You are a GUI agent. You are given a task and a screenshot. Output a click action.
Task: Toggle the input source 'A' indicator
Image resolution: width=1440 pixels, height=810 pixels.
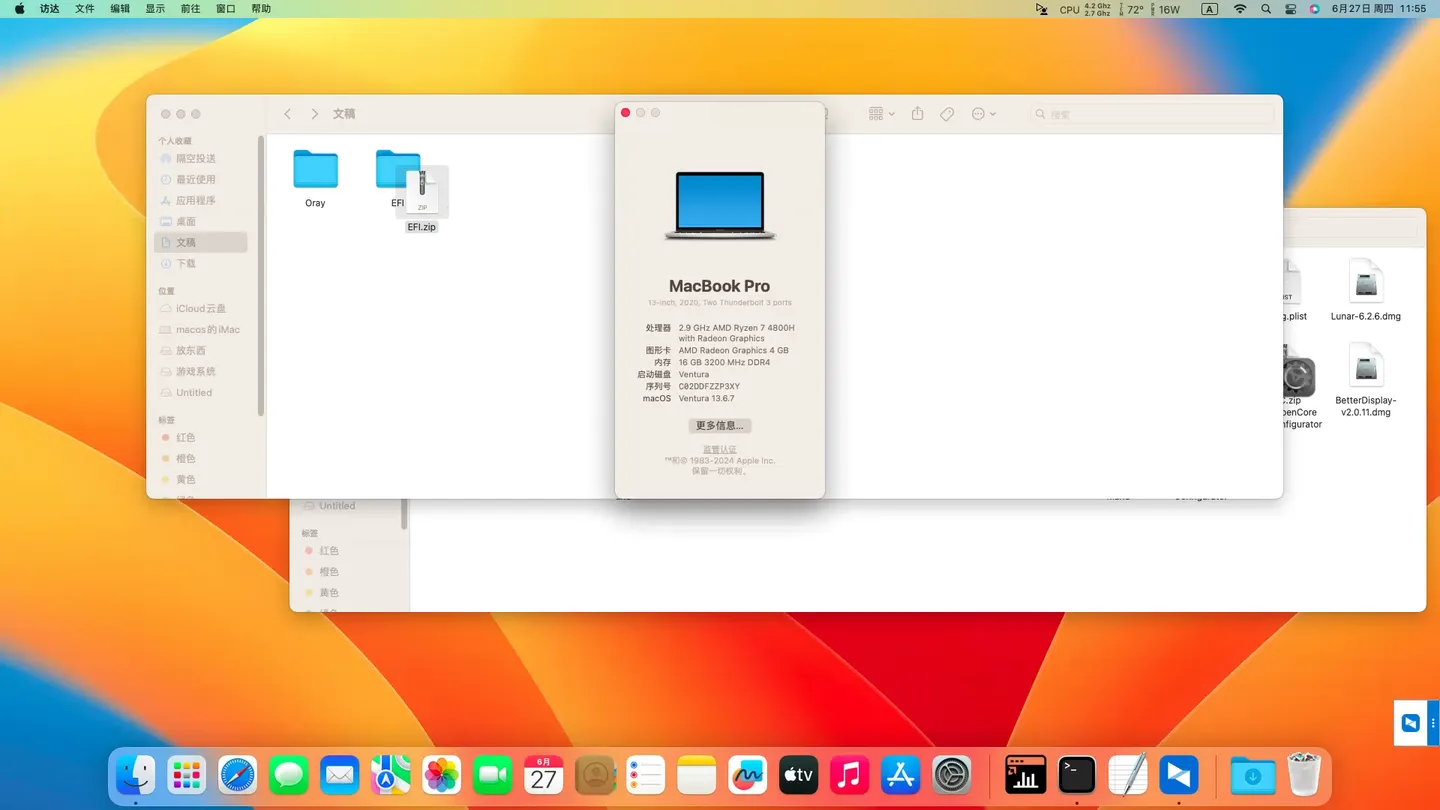pos(1209,9)
